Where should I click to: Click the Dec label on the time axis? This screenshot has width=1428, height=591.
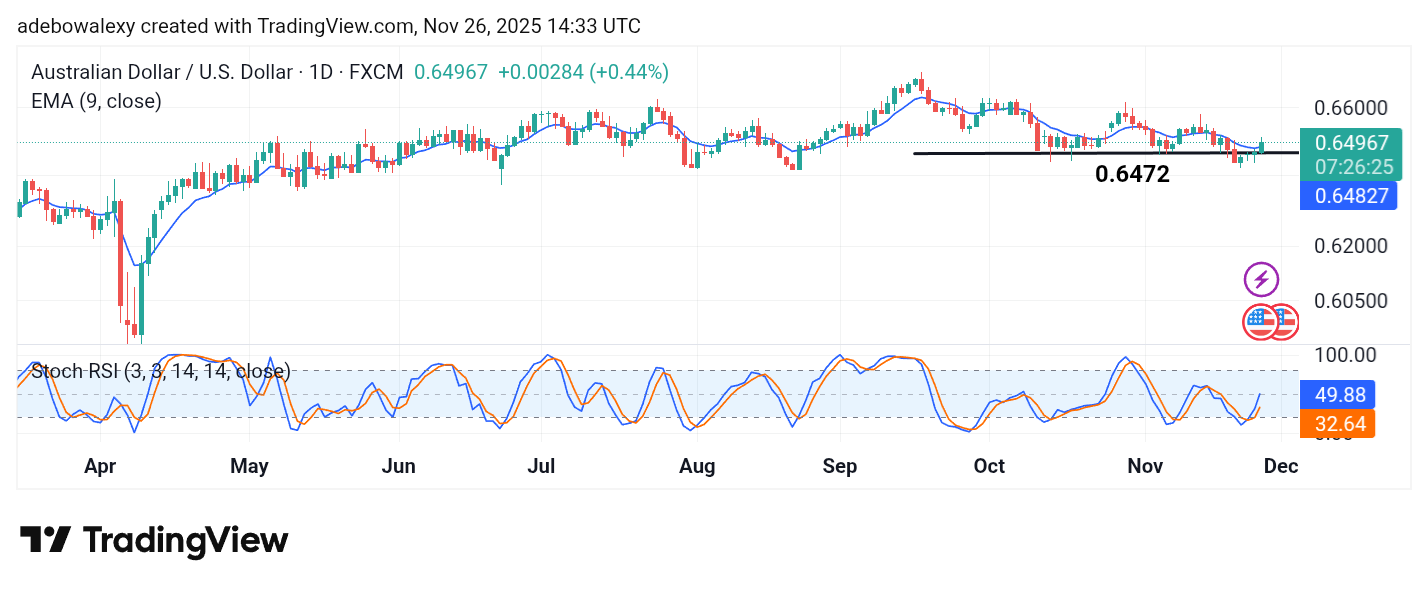pos(1281,467)
